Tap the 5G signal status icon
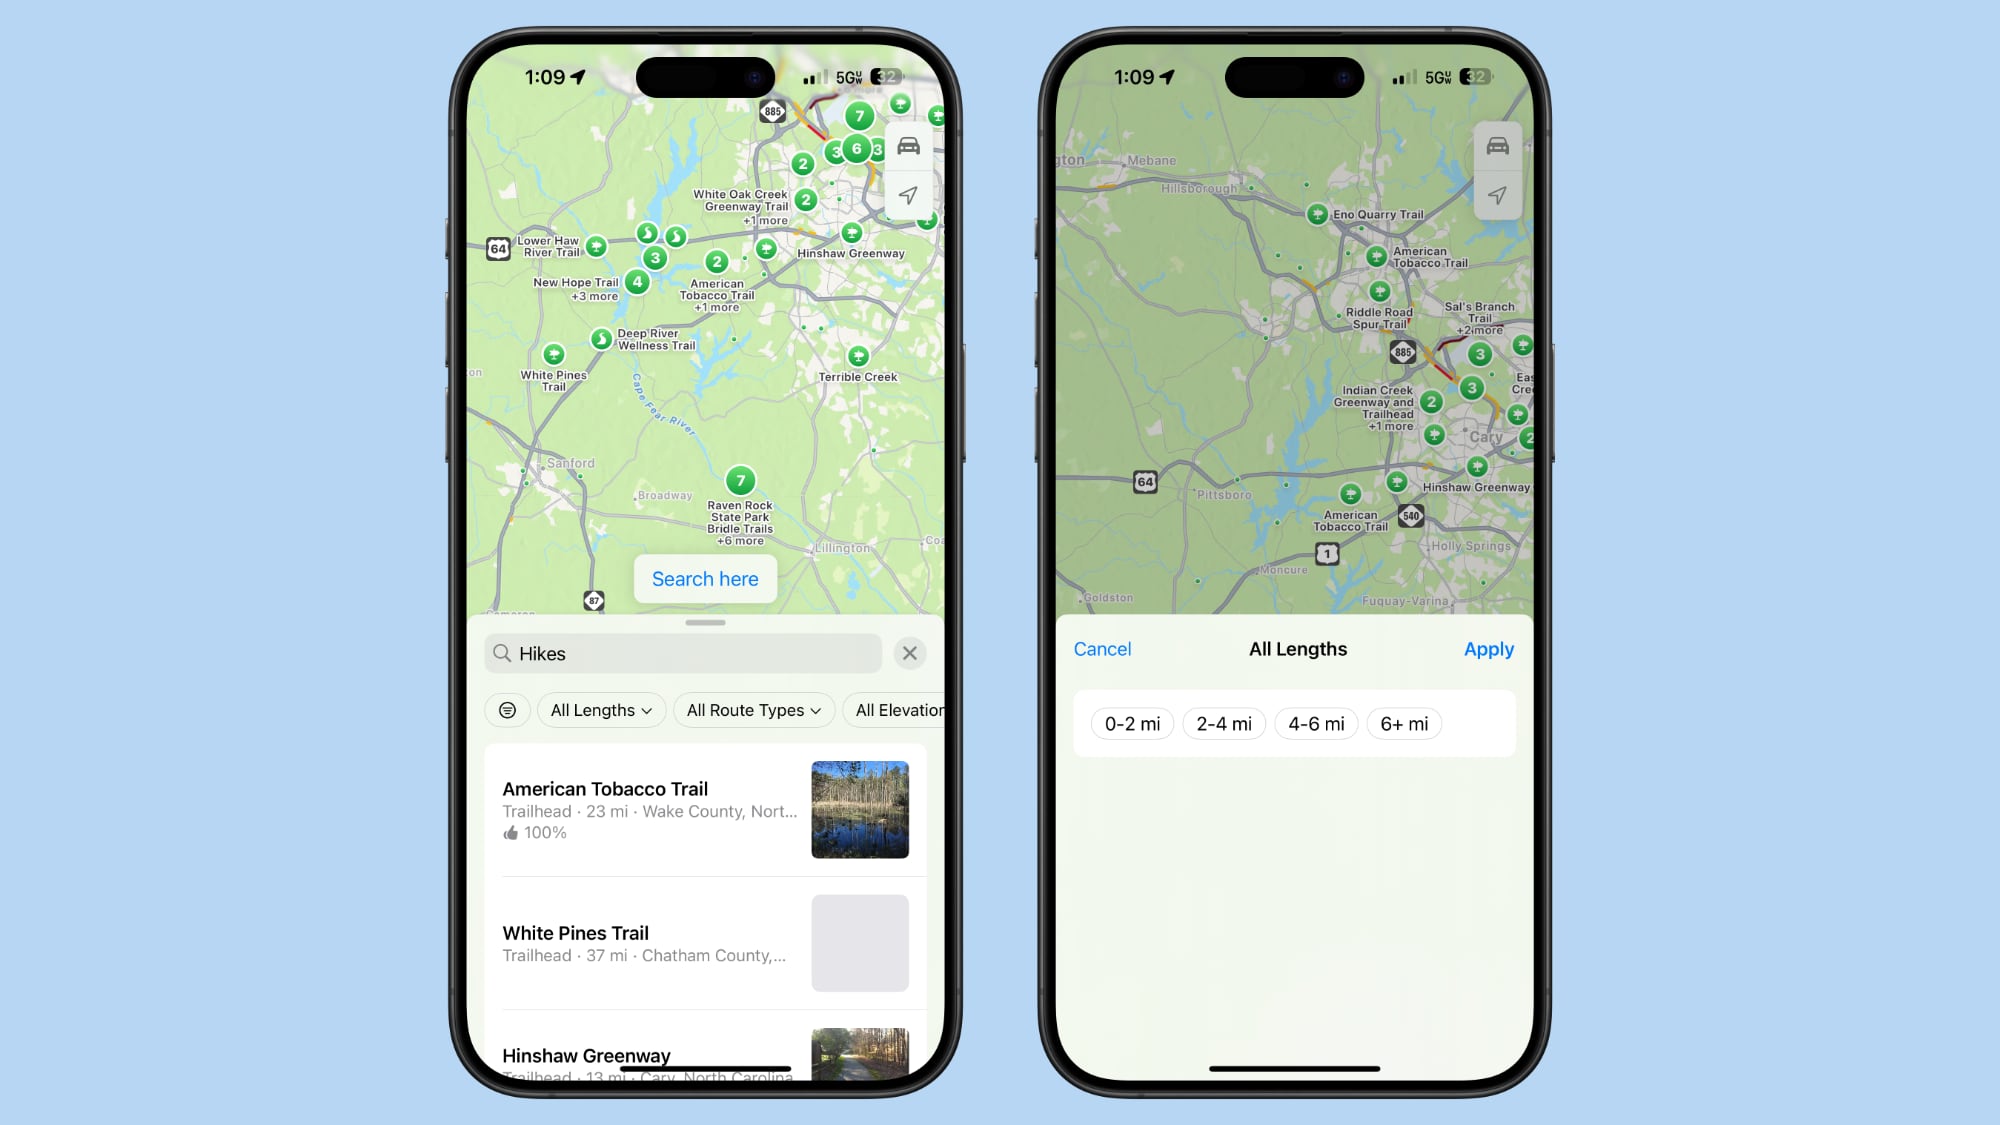The height and width of the screenshot is (1125, 2000). click(853, 76)
